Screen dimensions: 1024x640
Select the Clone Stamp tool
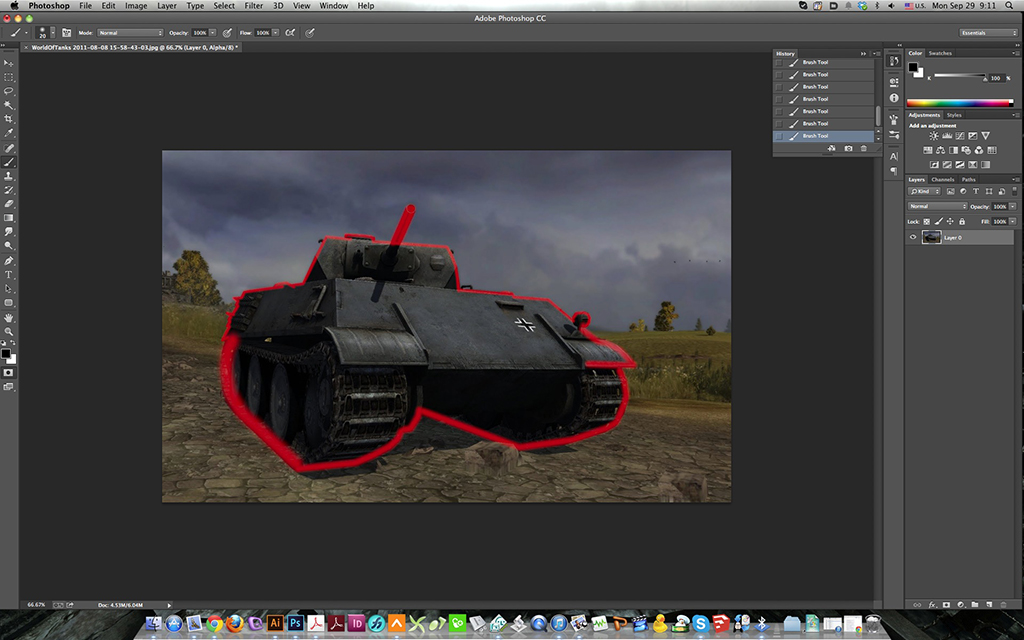click(8, 176)
